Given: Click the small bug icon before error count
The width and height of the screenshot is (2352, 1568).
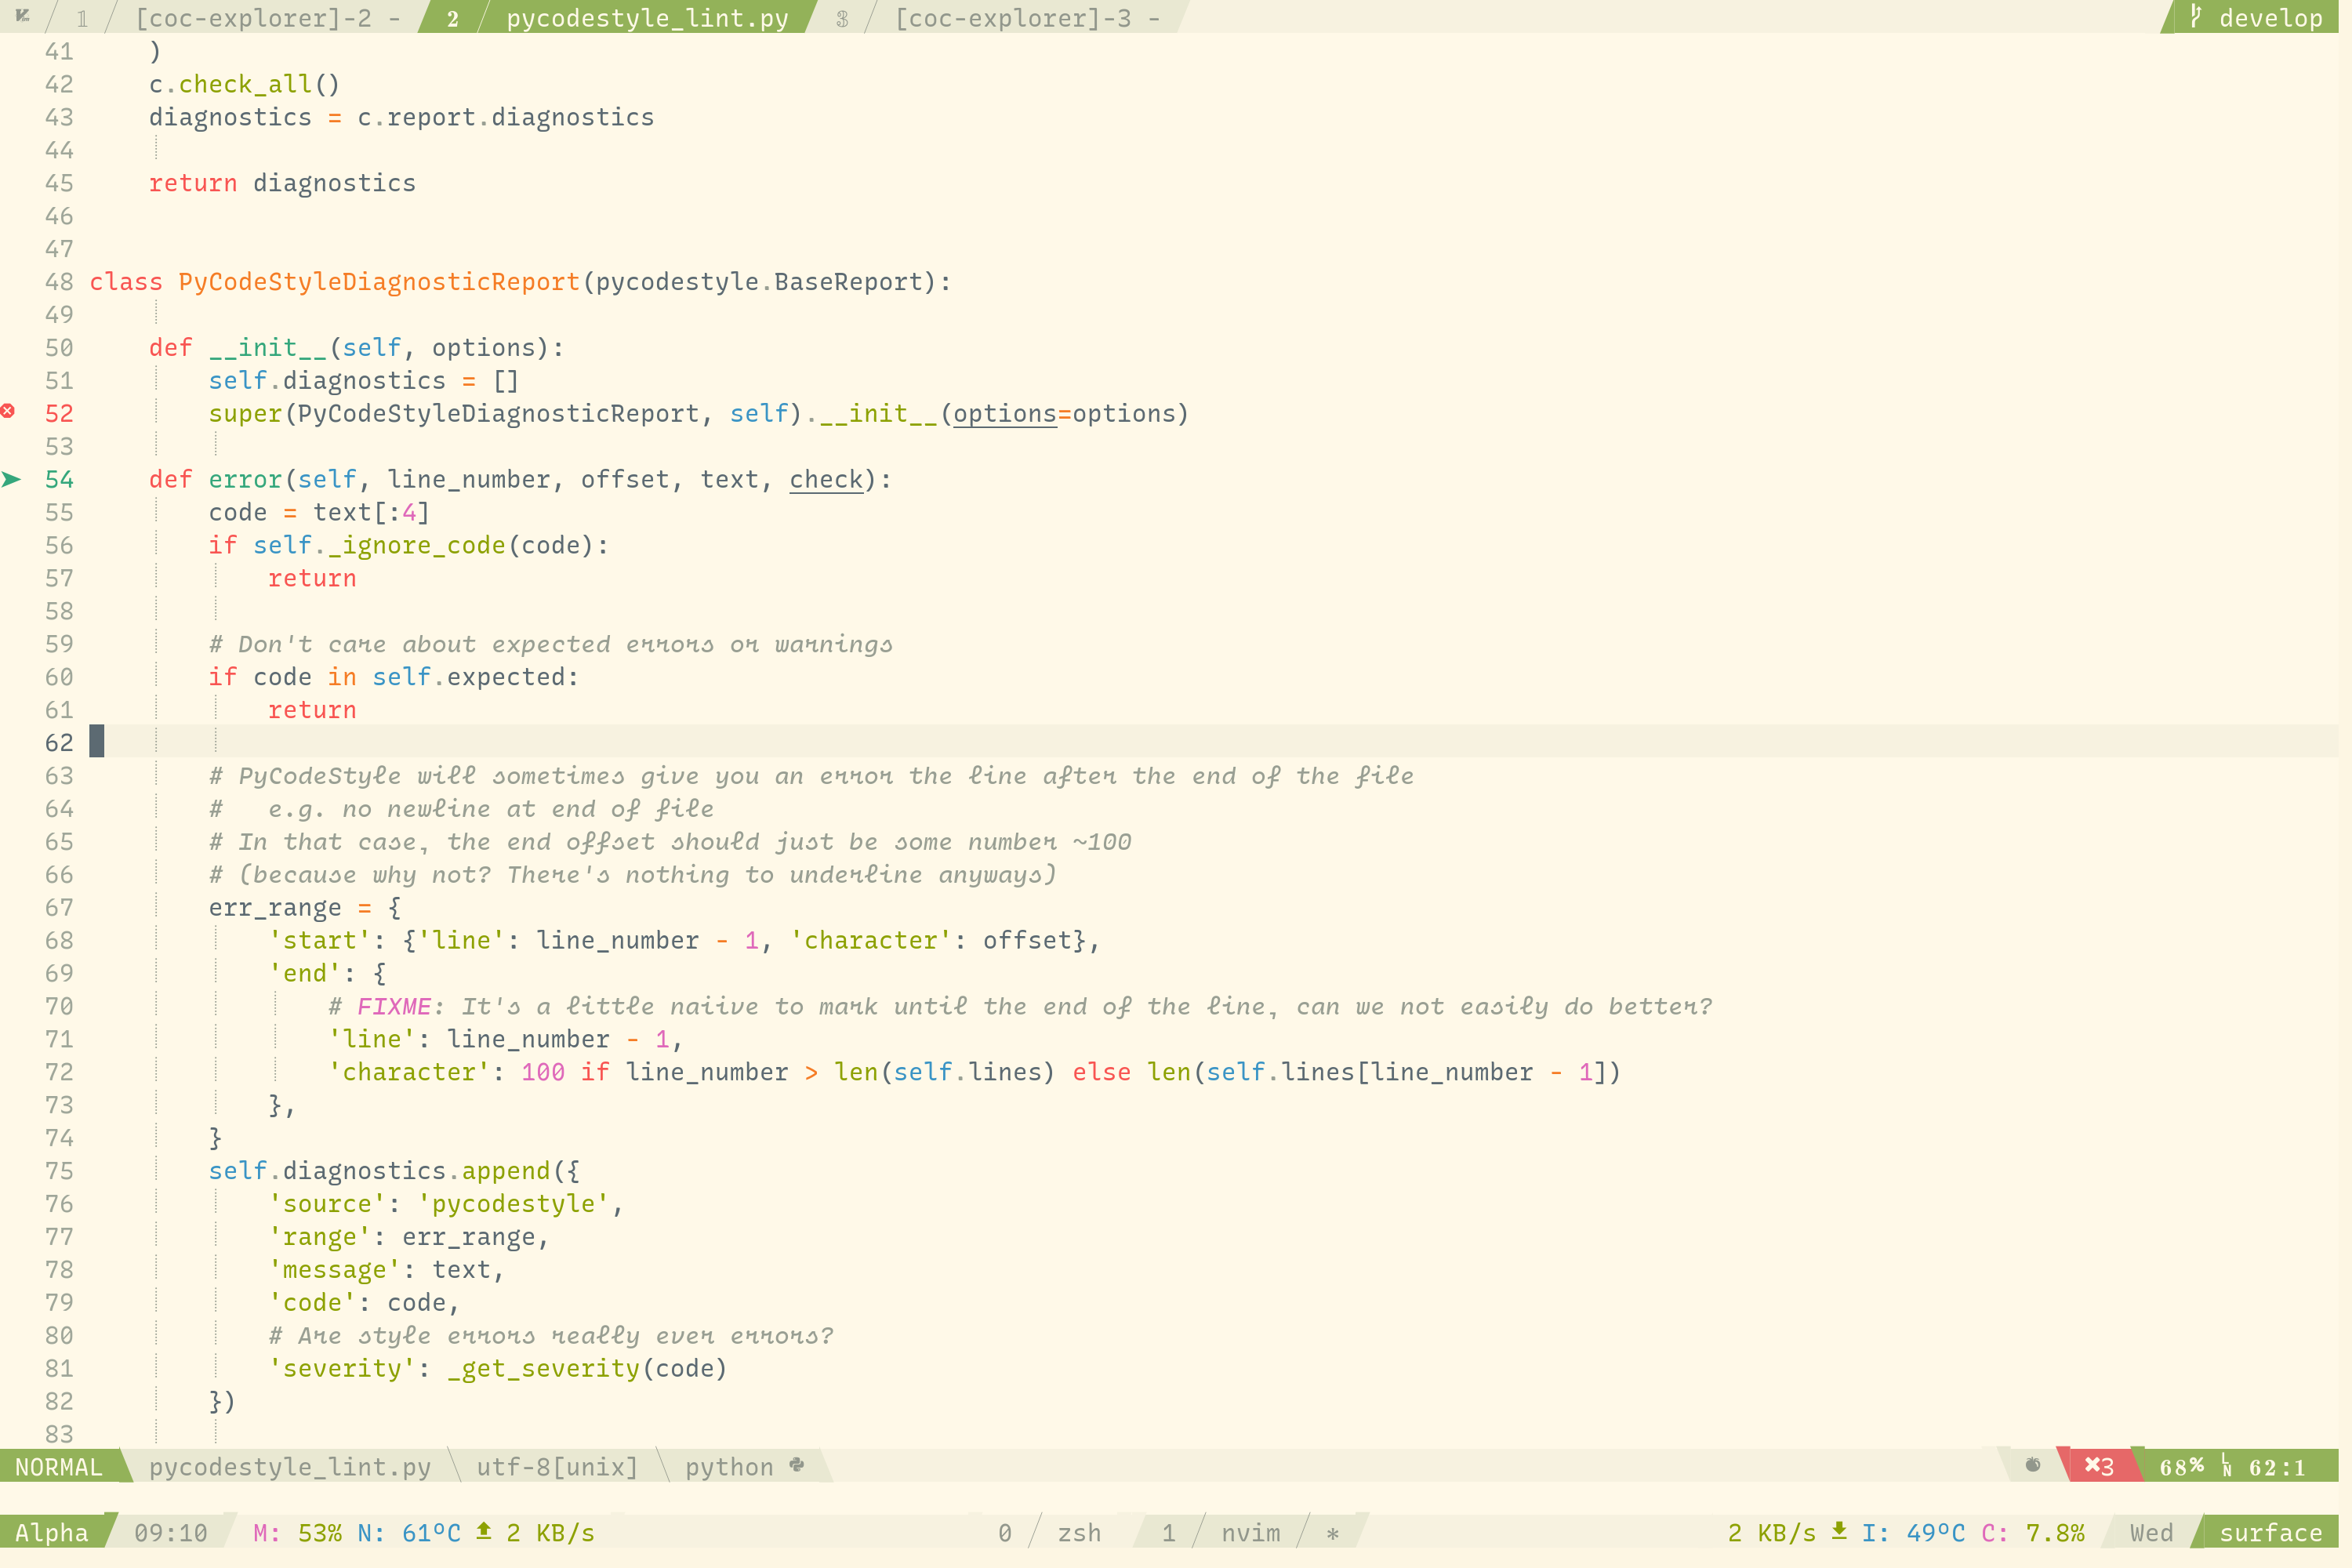Looking at the screenshot, I should tap(2033, 1465).
